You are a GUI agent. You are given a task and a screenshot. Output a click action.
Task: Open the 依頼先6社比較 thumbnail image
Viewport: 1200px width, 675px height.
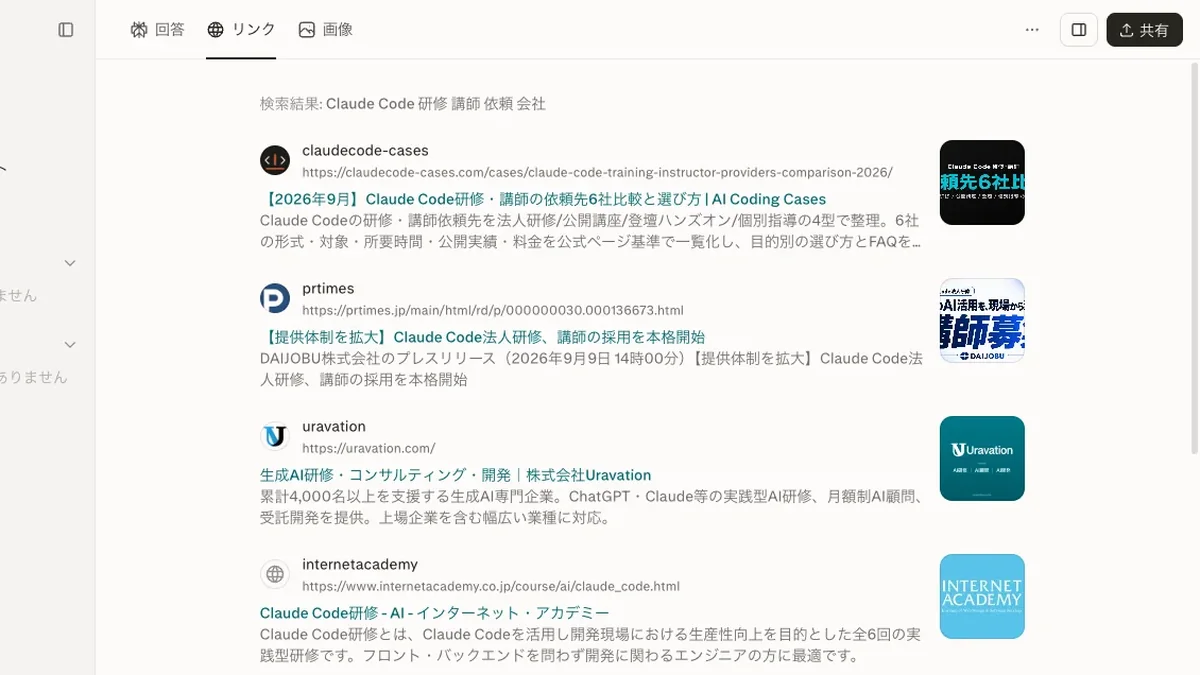click(982, 182)
